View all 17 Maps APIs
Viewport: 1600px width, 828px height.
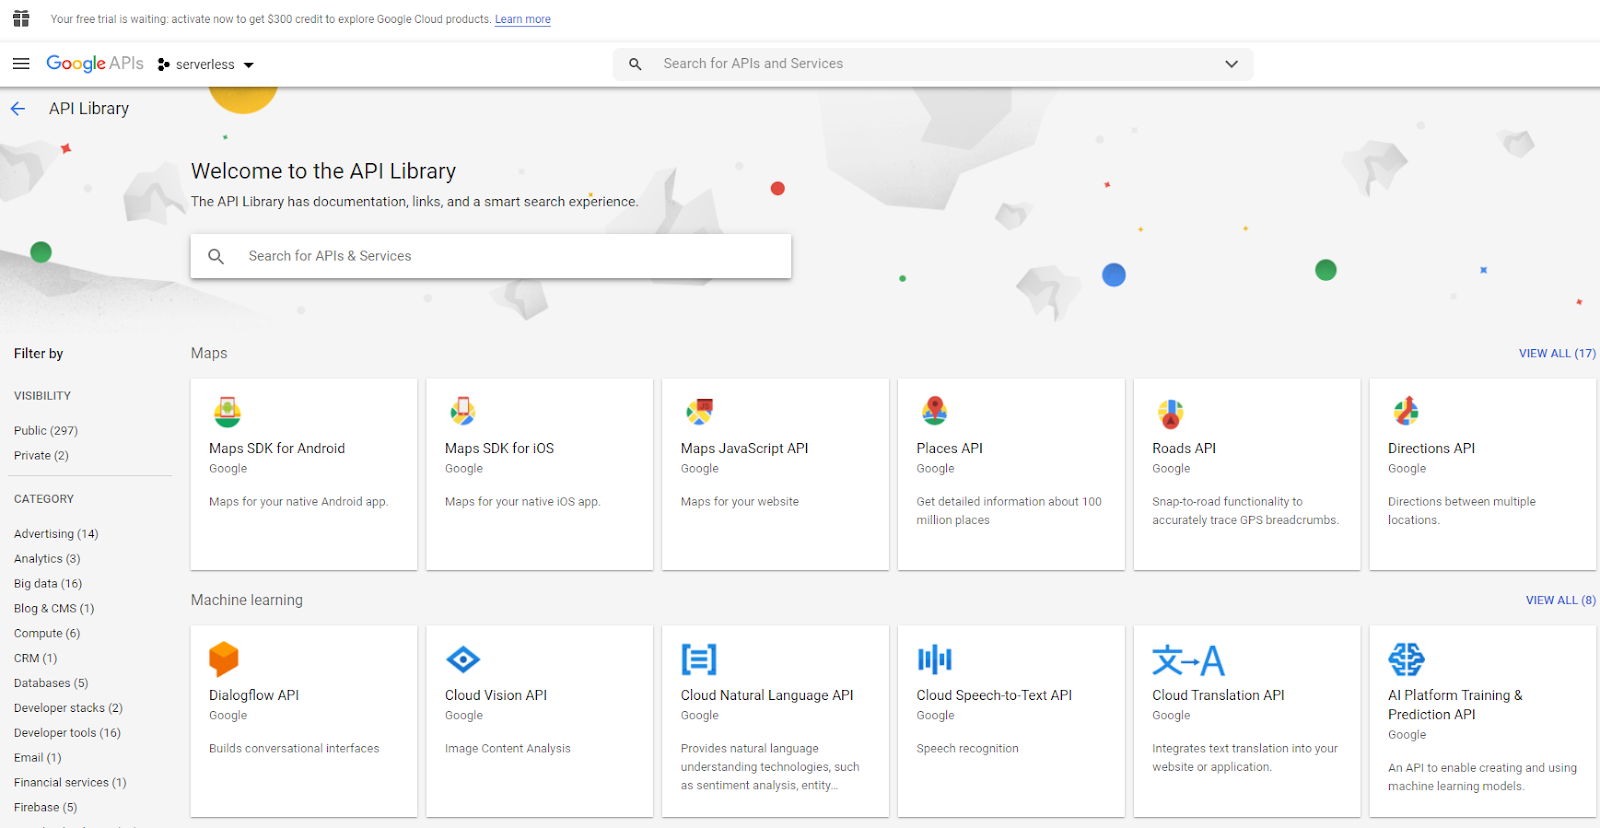click(x=1557, y=353)
